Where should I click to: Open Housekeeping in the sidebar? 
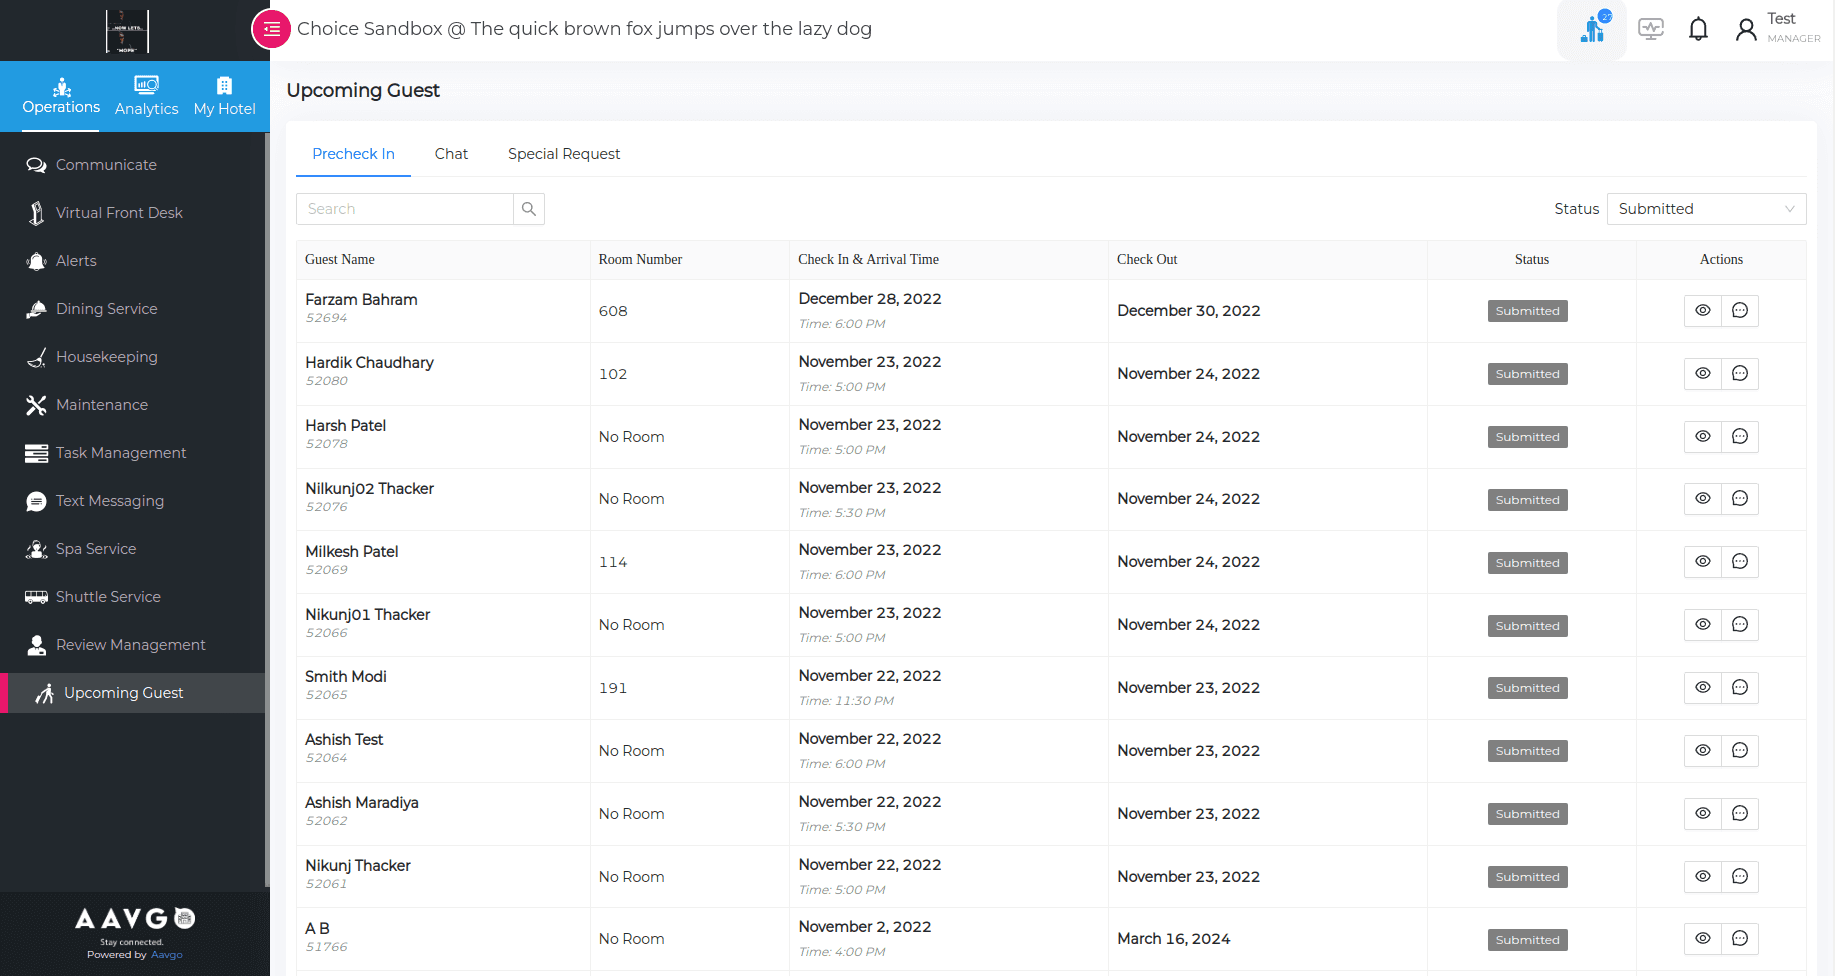pos(106,357)
